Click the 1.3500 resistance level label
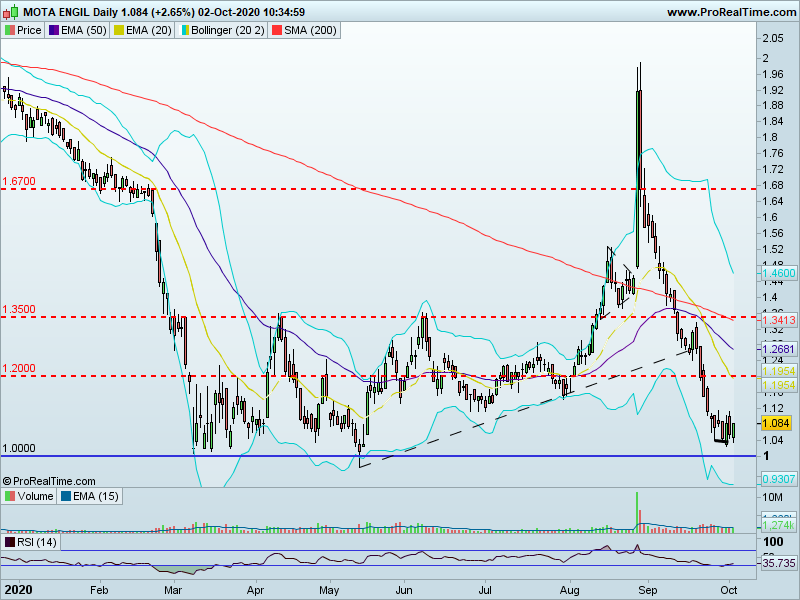 (x=19, y=309)
